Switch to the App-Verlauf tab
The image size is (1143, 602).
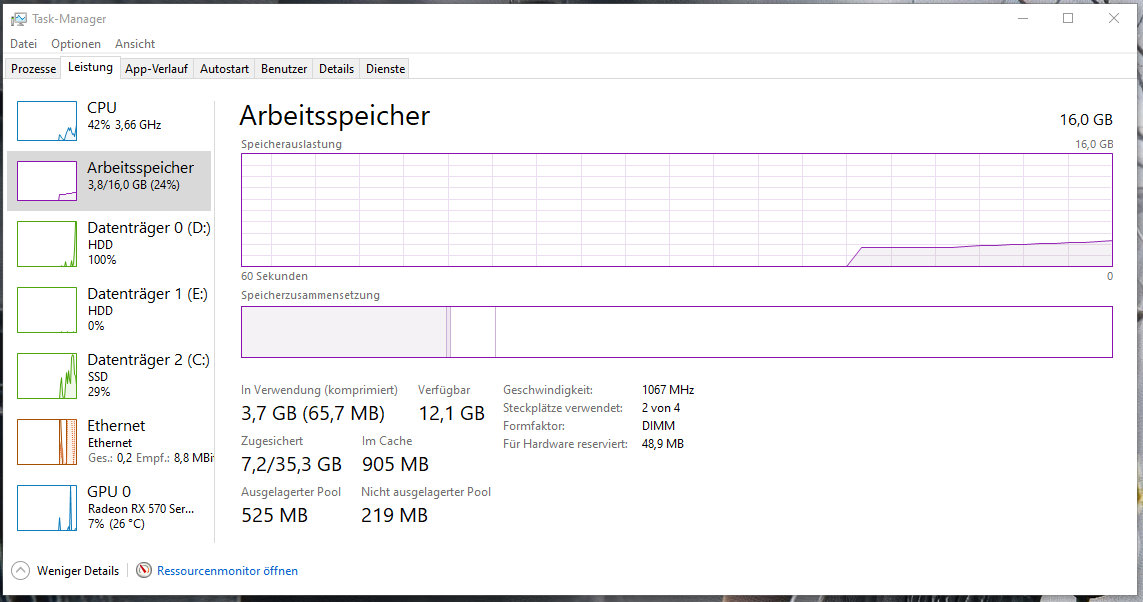click(x=156, y=69)
